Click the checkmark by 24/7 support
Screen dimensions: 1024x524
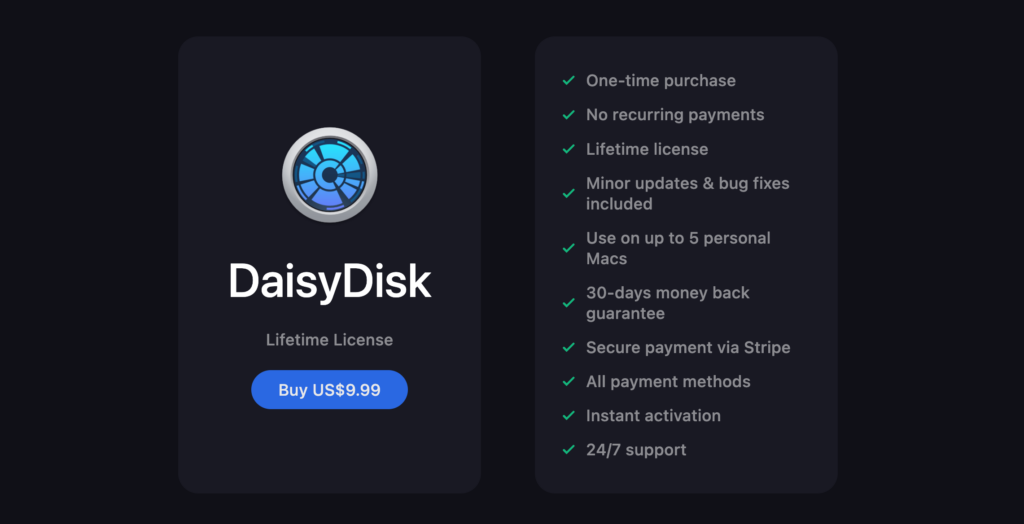569,450
